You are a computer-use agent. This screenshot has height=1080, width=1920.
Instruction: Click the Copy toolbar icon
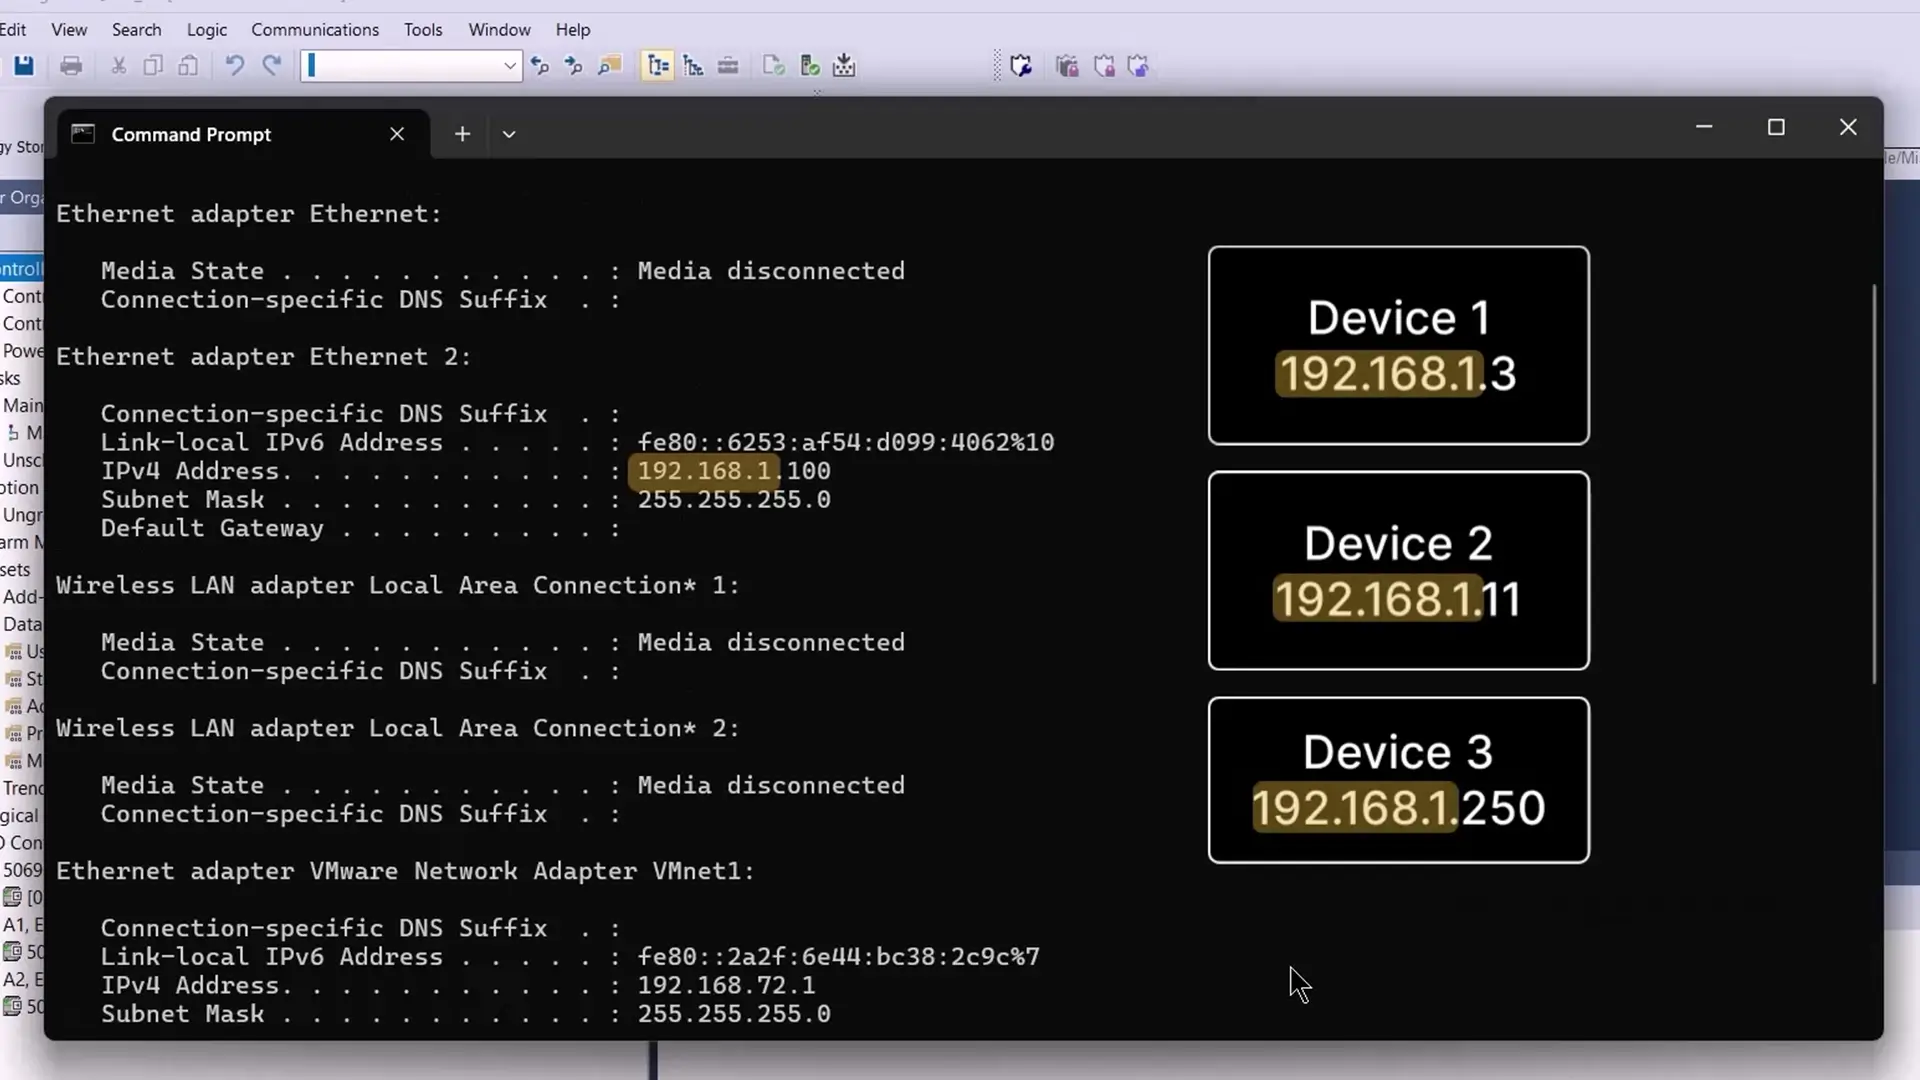[x=153, y=66]
